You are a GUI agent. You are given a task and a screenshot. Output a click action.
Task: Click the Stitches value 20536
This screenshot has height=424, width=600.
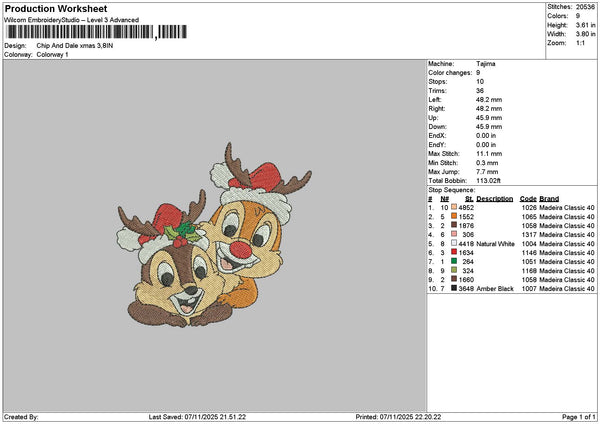coord(586,7)
